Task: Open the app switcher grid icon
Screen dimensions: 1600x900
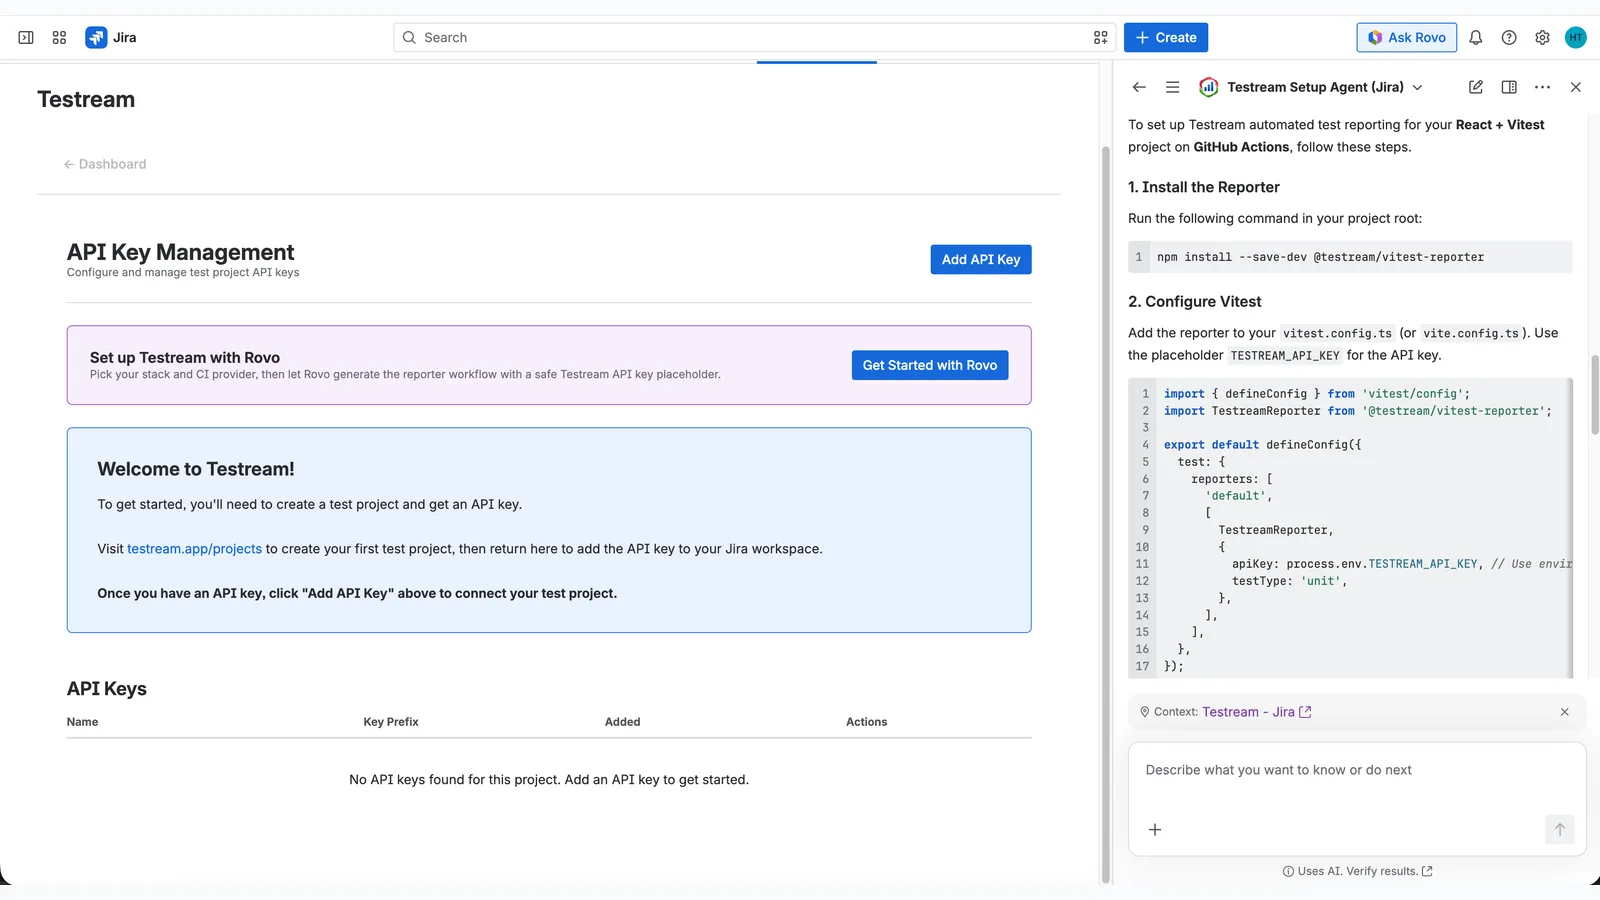Action: click(59, 38)
